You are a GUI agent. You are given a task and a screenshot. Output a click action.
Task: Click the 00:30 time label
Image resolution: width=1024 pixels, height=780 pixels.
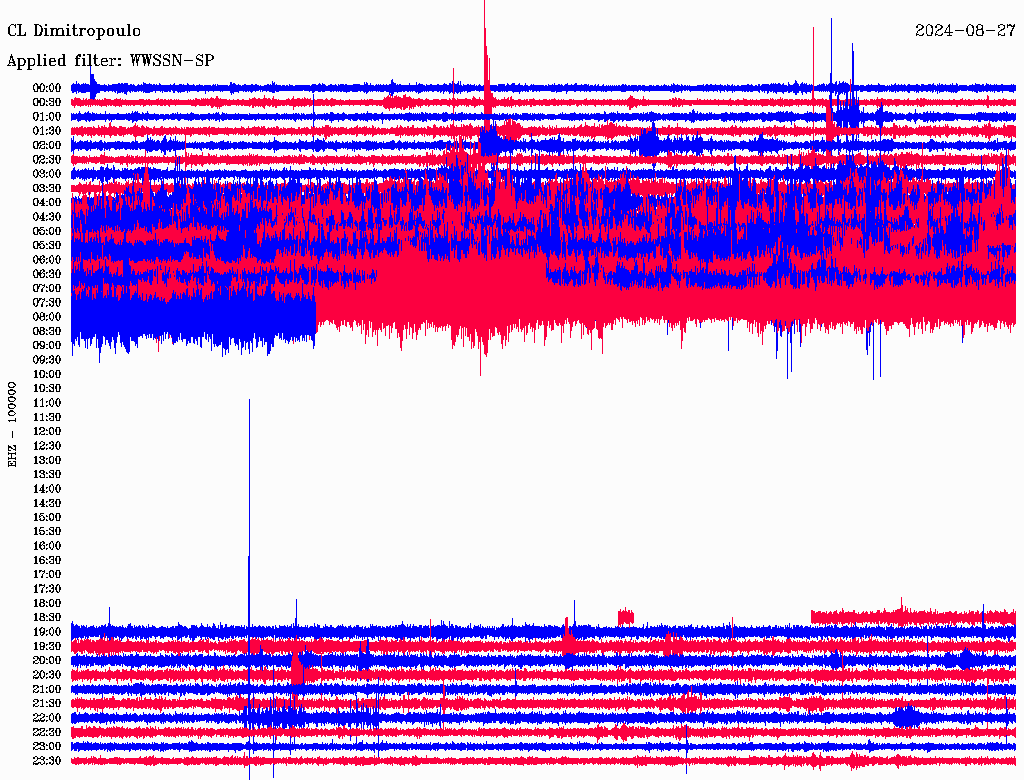pyautogui.click(x=47, y=103)
